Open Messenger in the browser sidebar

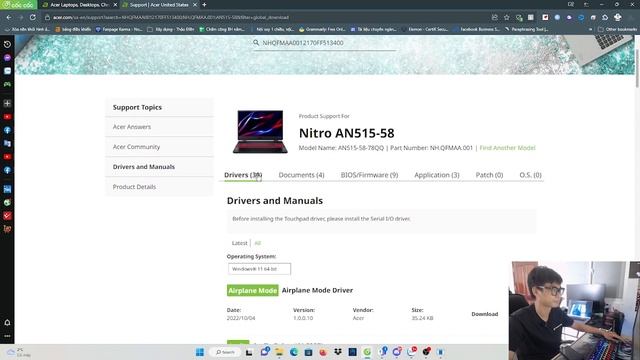[7, 58]
